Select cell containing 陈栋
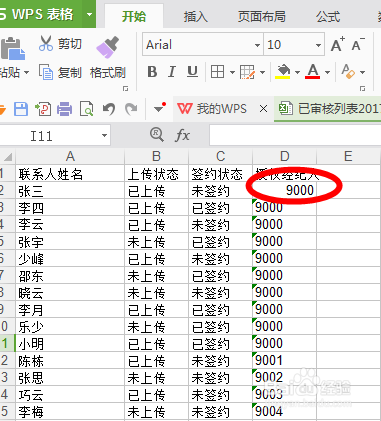The height and width of the screenshot is (421, 381). click(70, 361)
